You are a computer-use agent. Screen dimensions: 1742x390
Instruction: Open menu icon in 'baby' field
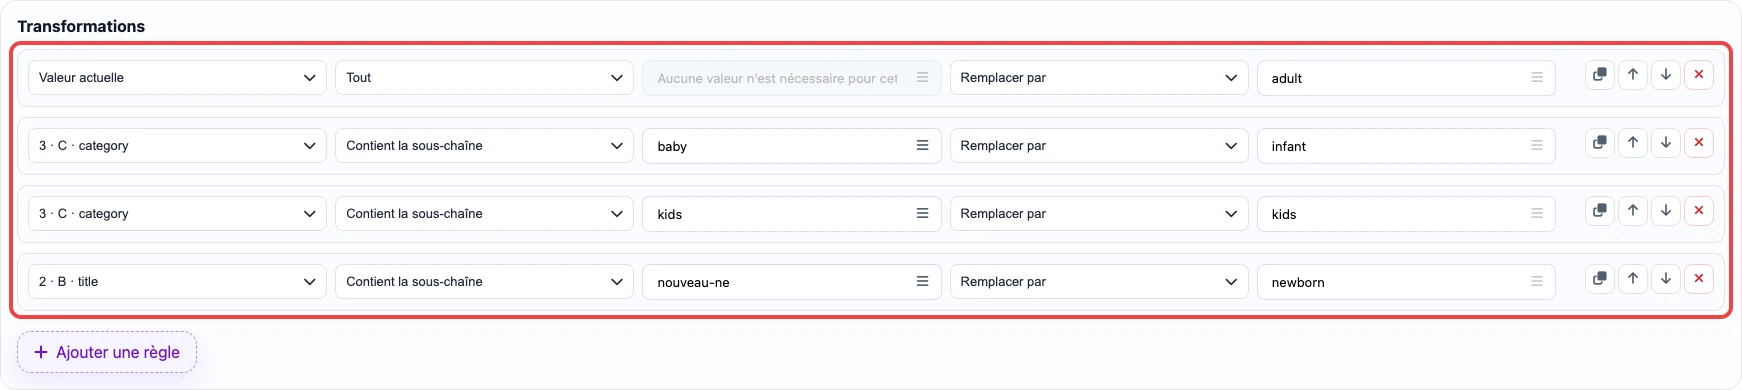(922, 146)
